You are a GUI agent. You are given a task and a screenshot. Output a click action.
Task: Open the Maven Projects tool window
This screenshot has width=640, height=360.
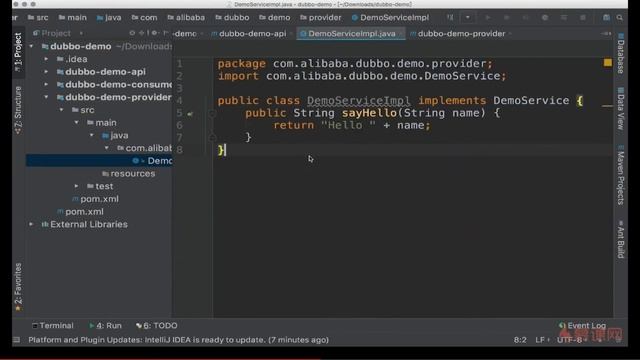pyautogui.click(x=620, y=175)
